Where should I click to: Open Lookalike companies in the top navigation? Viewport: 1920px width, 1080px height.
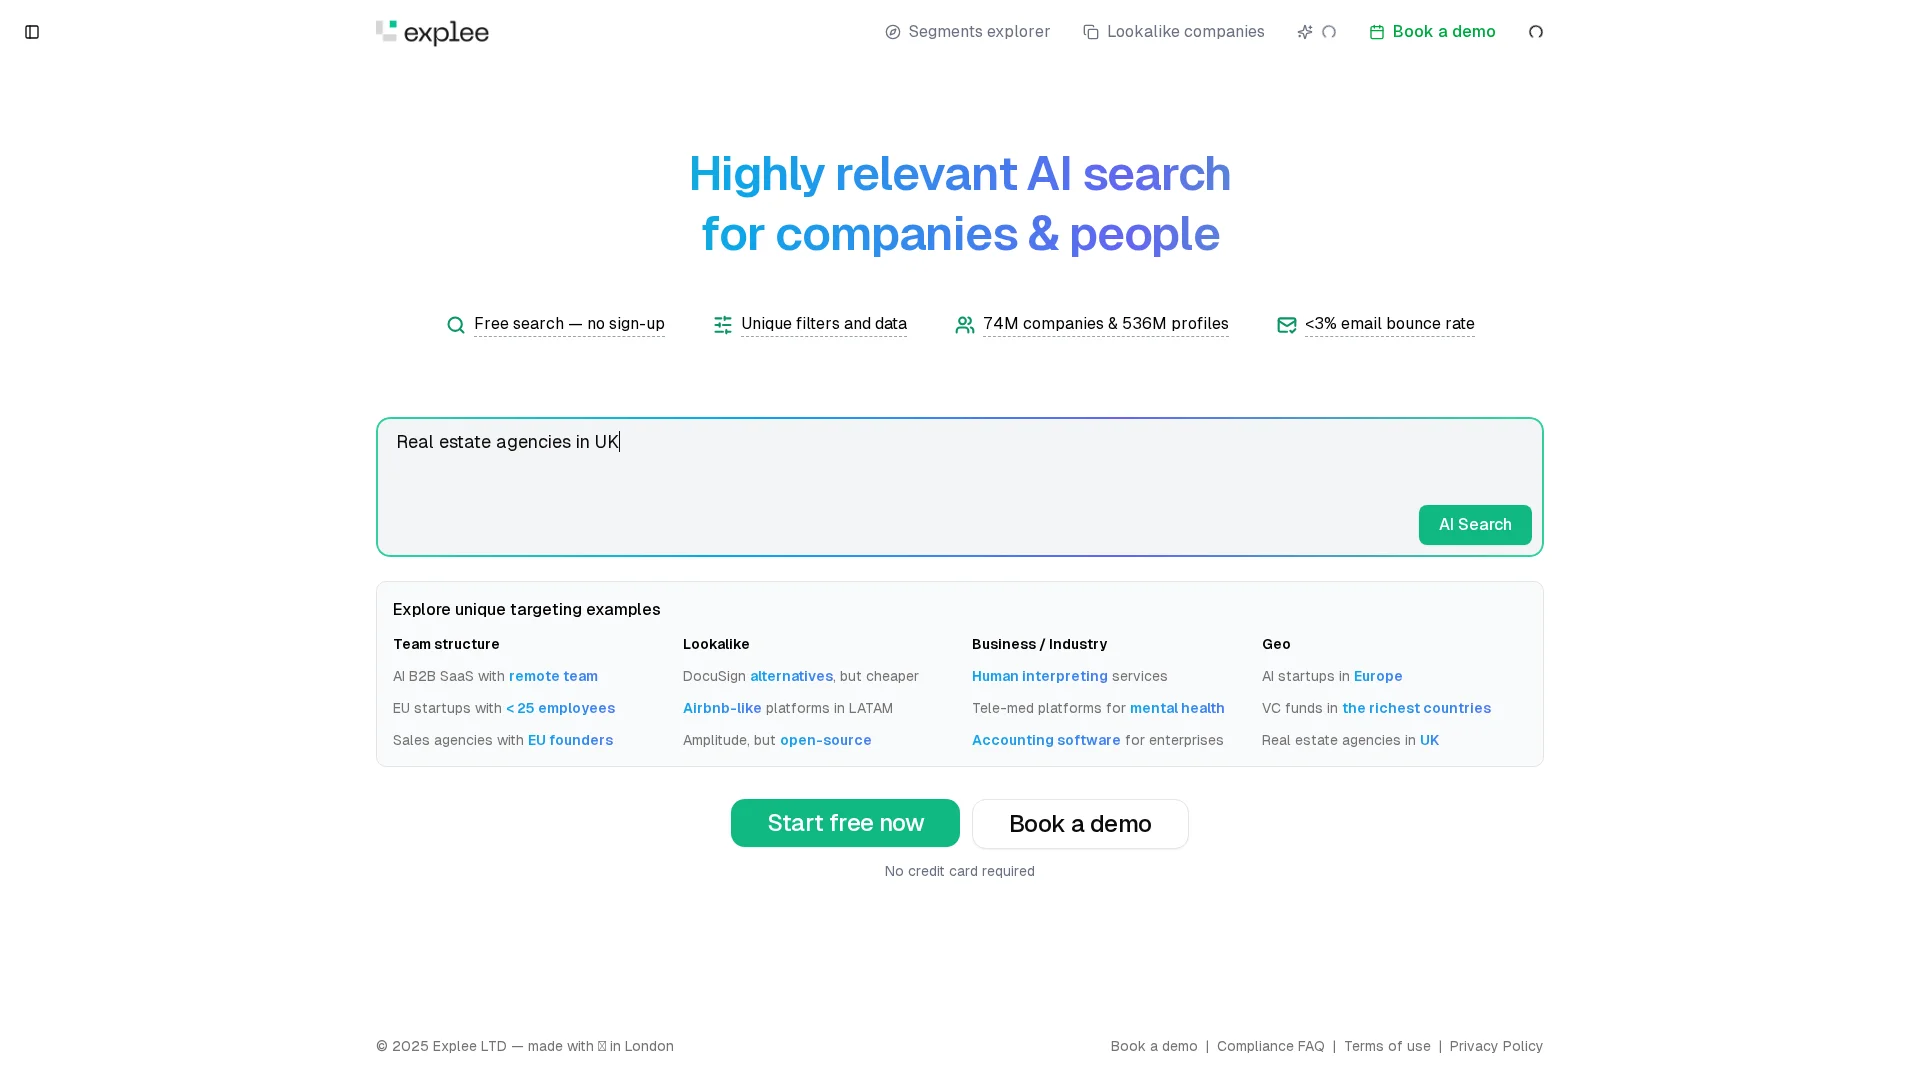tap(1174, 32)
